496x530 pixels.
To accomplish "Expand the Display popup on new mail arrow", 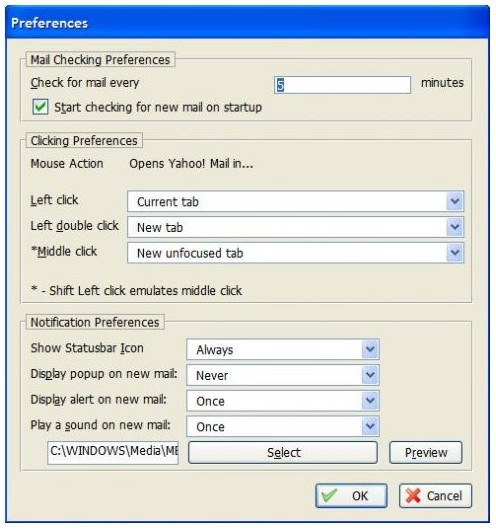I will (370, 375).
